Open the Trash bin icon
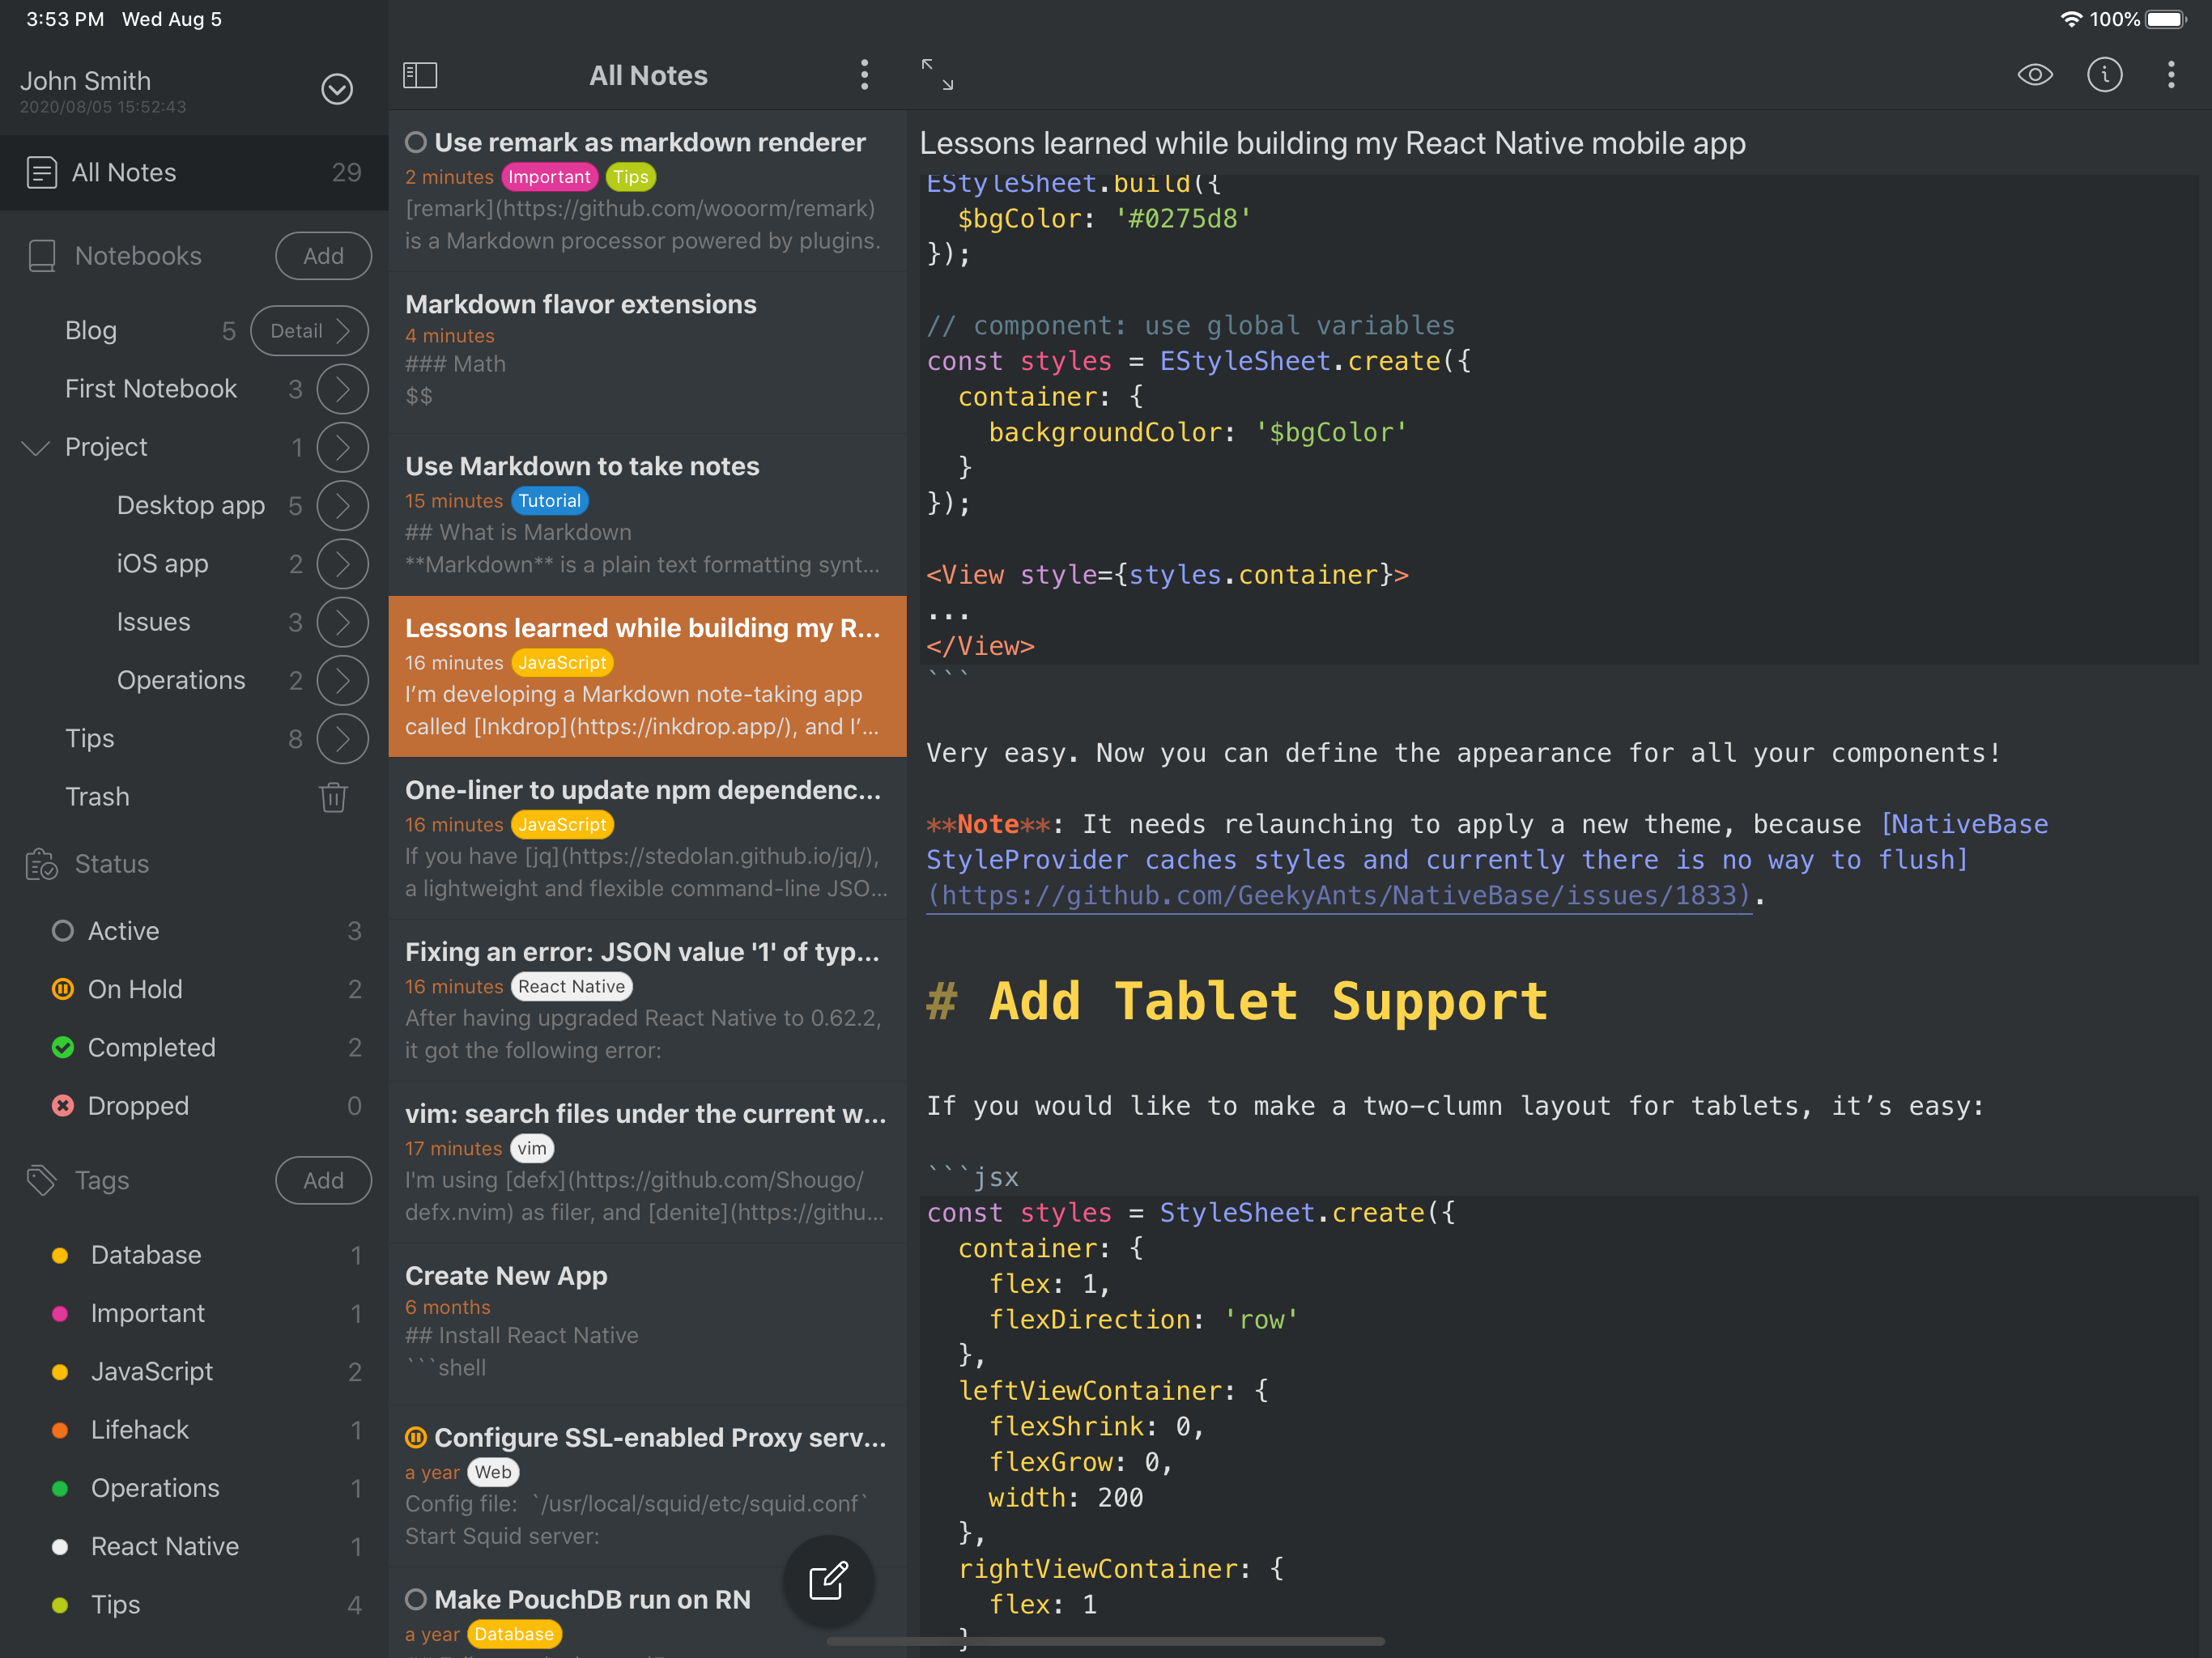 (x=333, y=797)
